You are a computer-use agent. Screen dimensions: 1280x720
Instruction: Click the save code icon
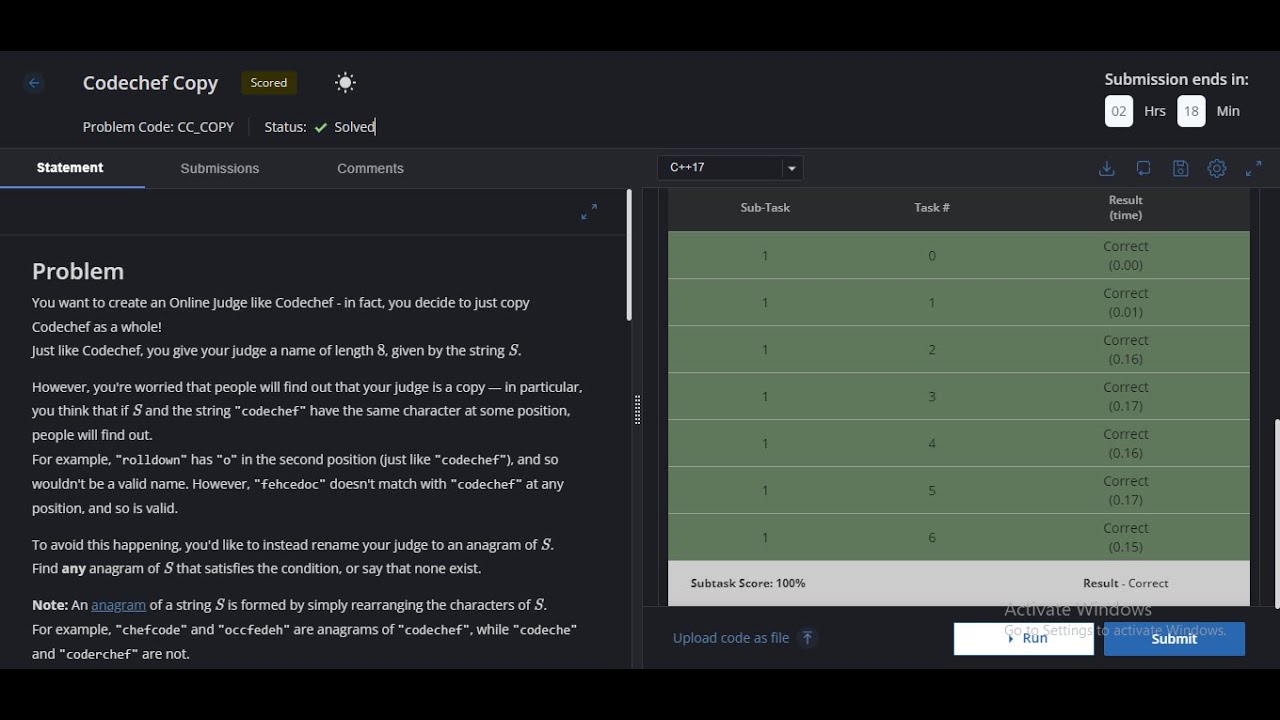[x=1180, y=168]
